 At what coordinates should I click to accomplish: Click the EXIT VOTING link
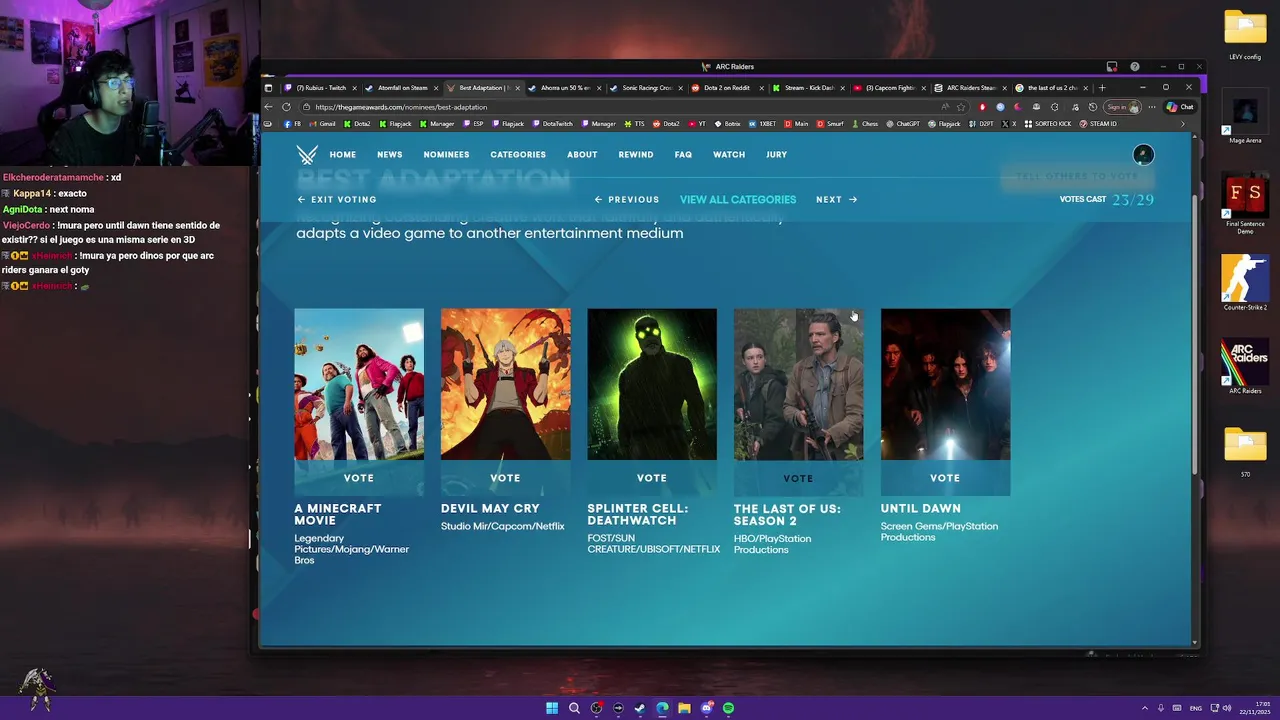[x=337, y=199]
